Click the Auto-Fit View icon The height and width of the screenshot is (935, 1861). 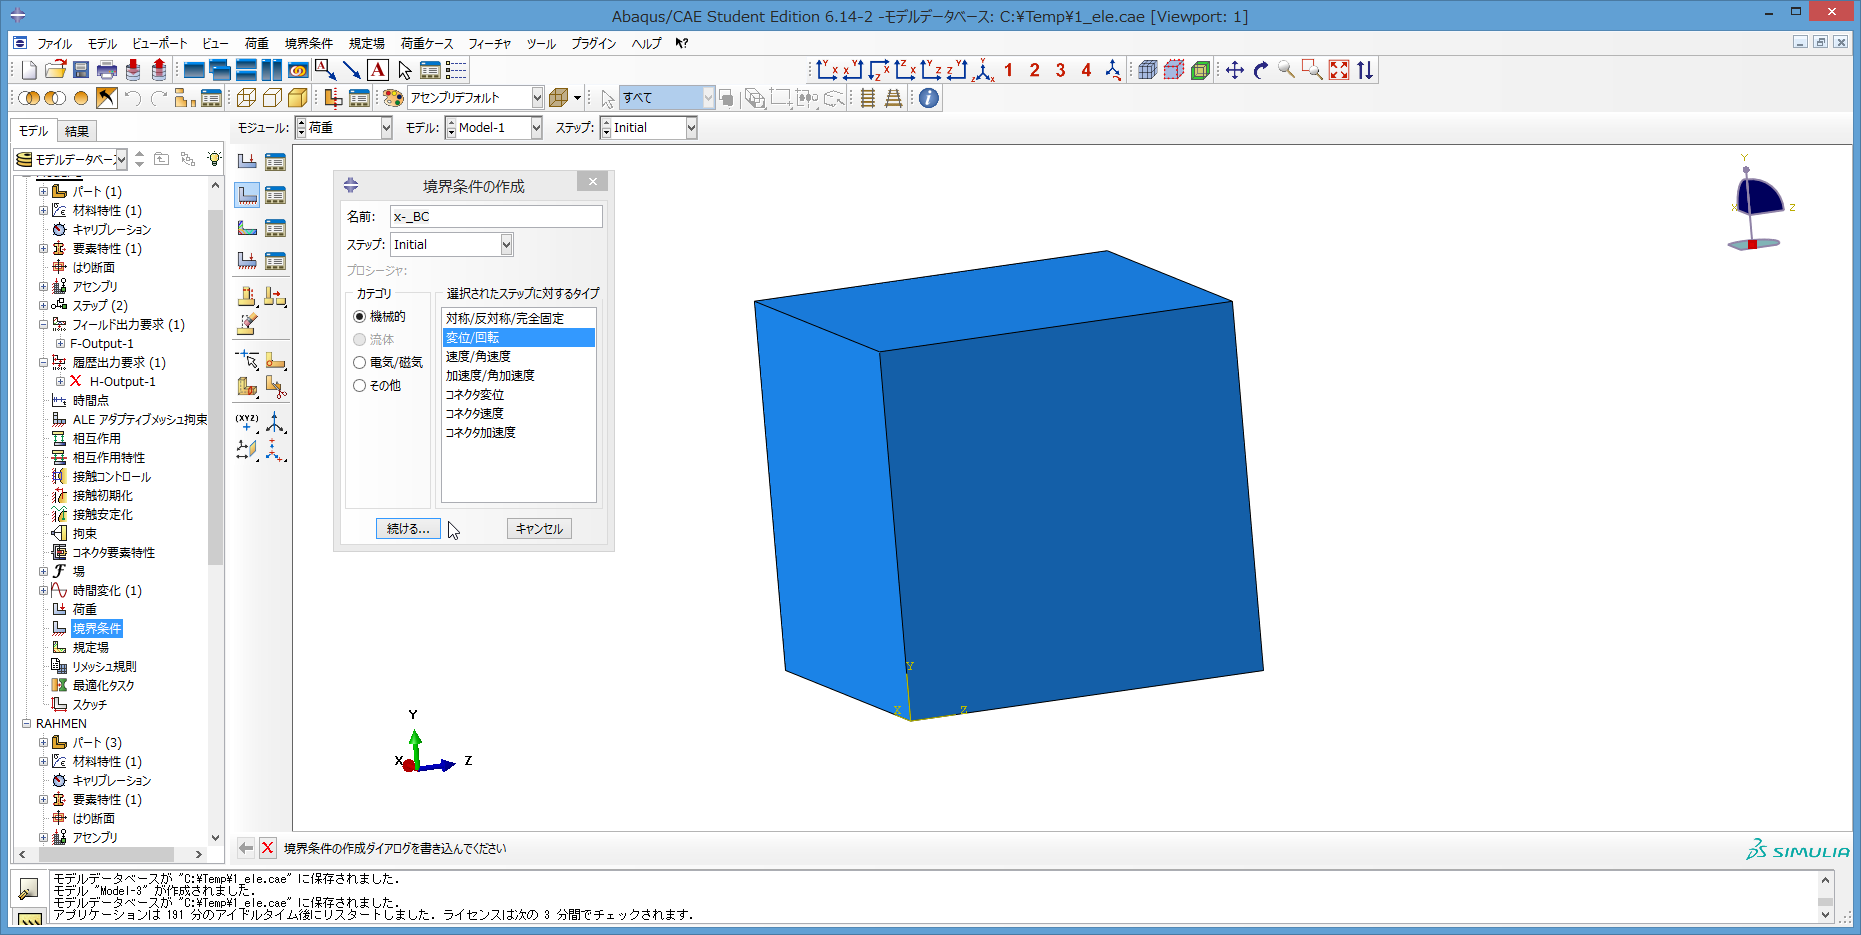[1339, 70]
